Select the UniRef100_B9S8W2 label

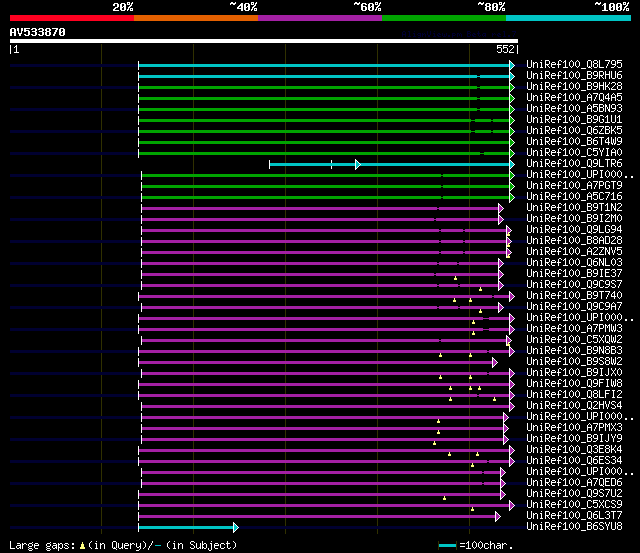574,362
